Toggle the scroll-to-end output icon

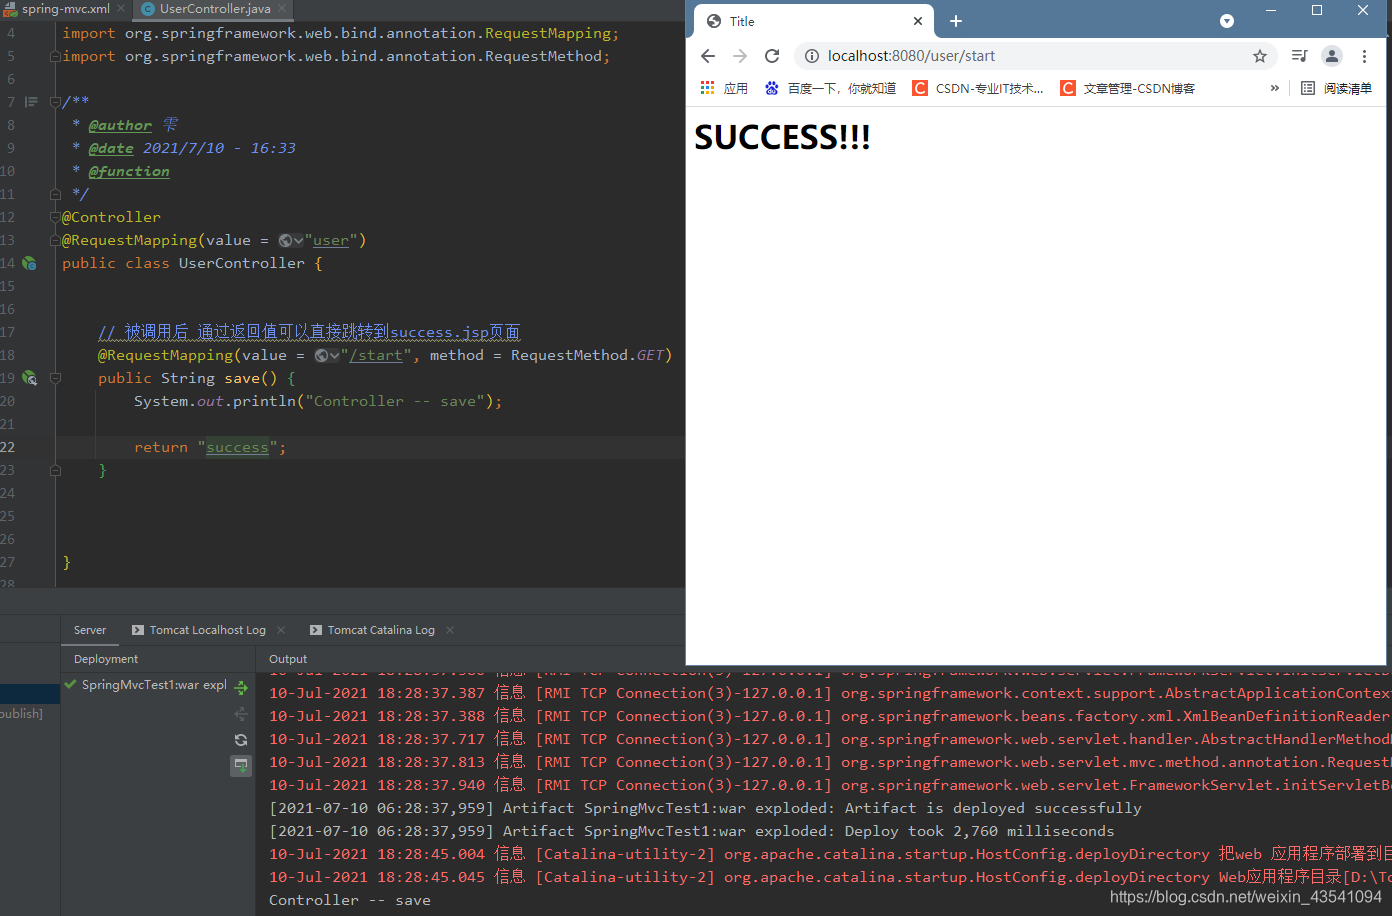click(241, 766)
